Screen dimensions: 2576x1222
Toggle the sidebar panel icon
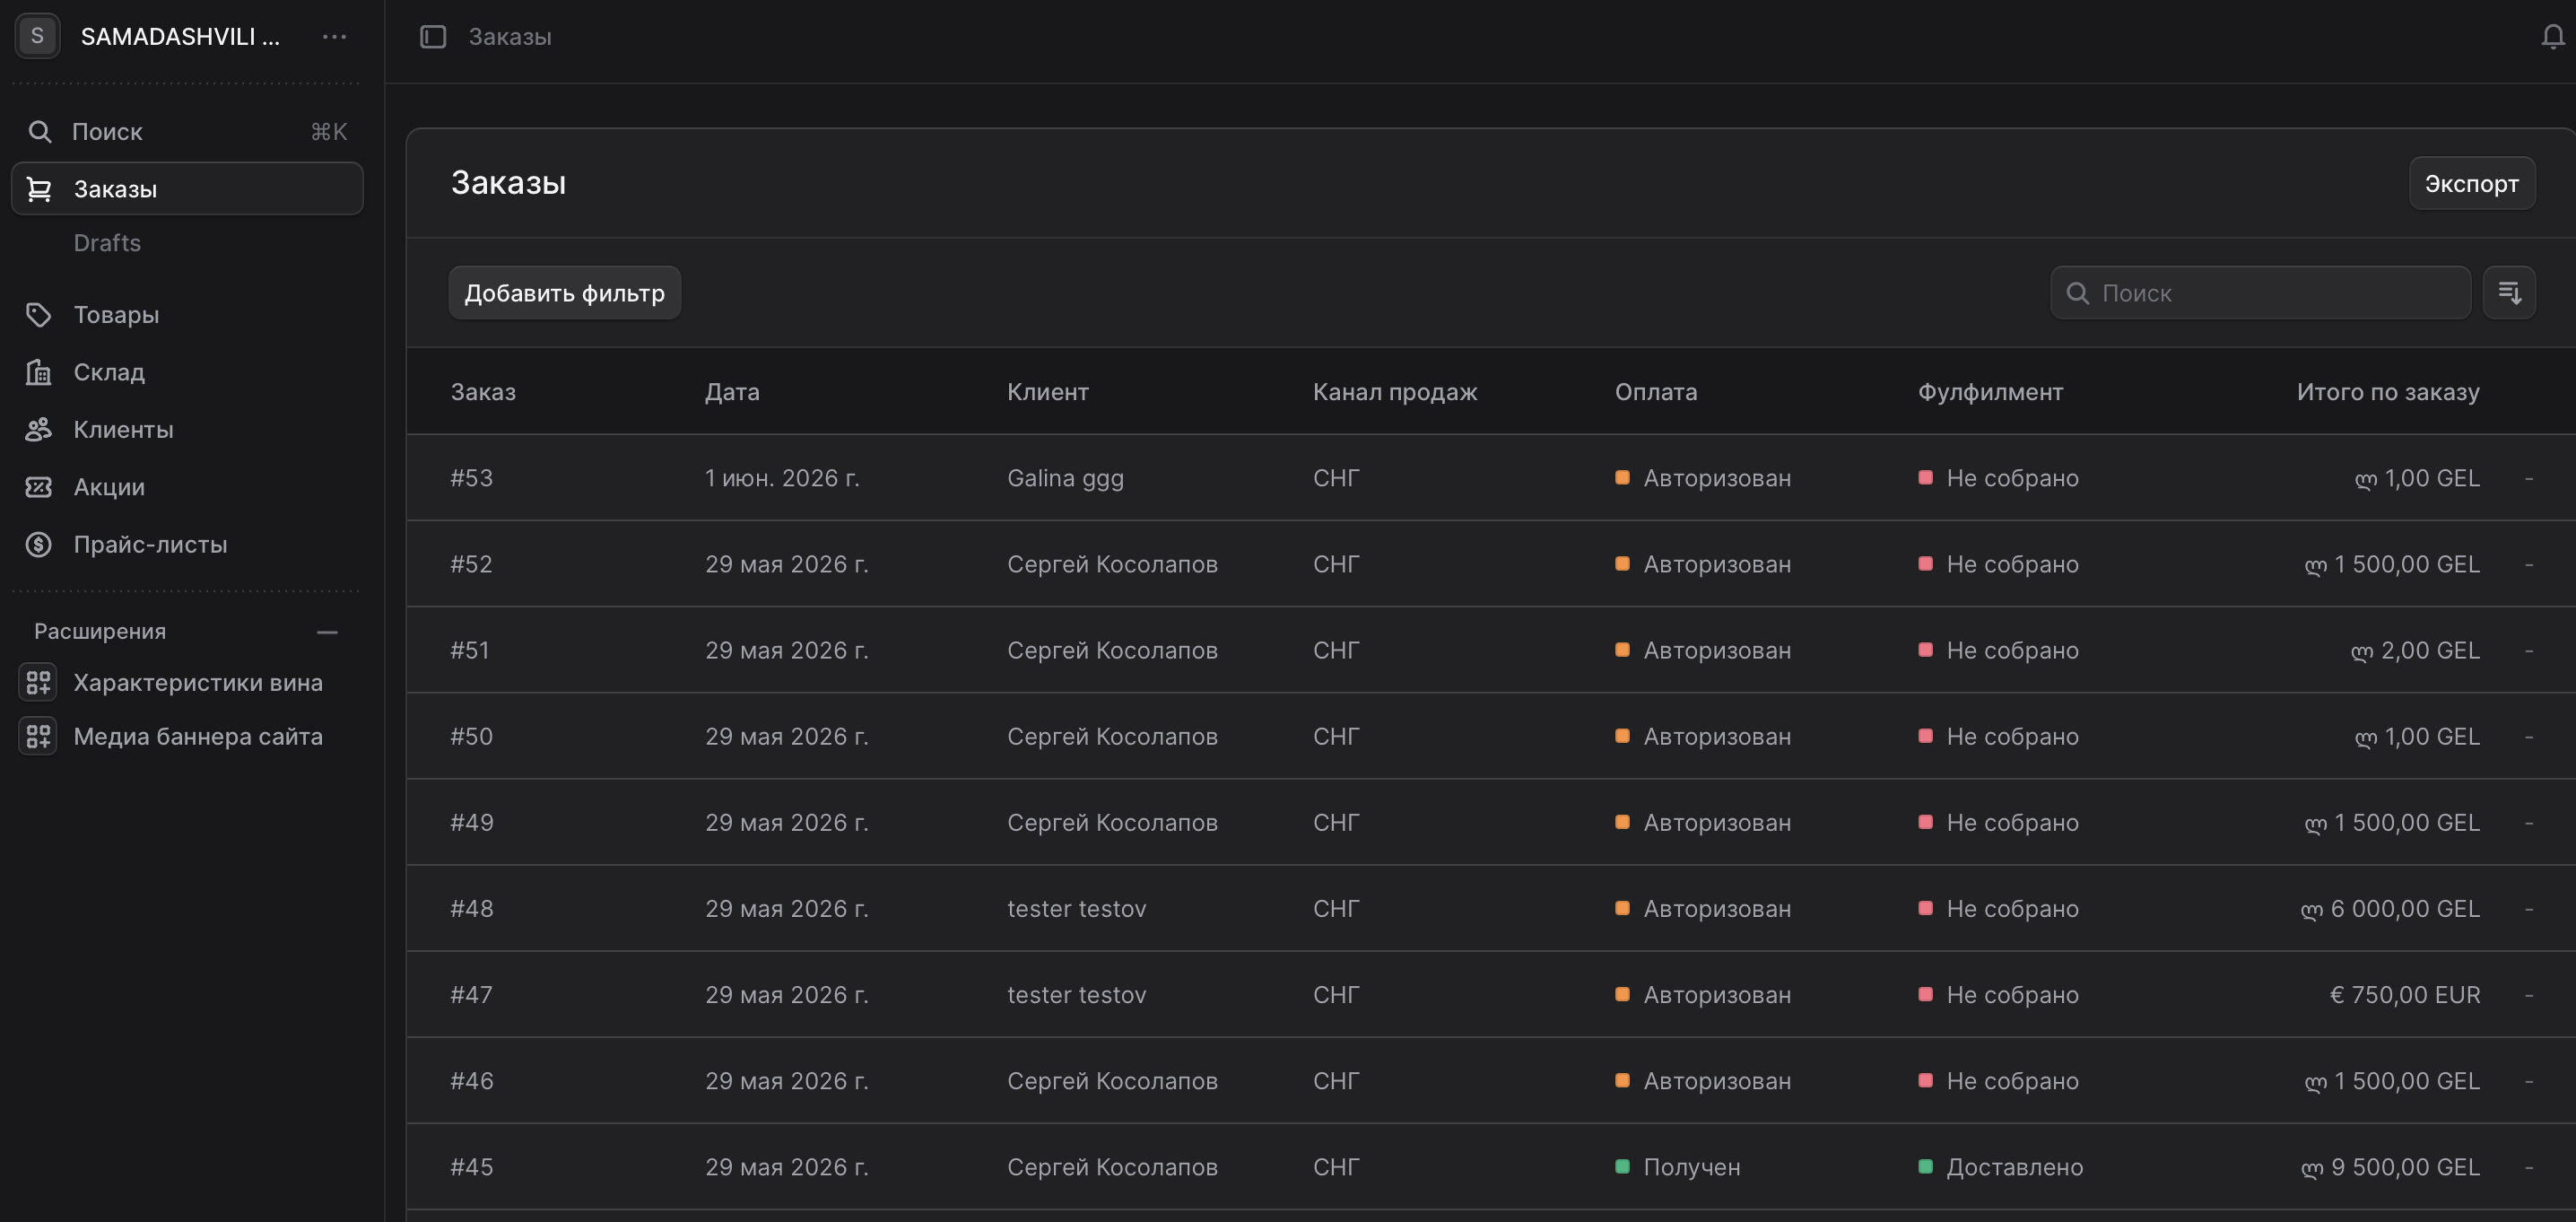(433, 37)
